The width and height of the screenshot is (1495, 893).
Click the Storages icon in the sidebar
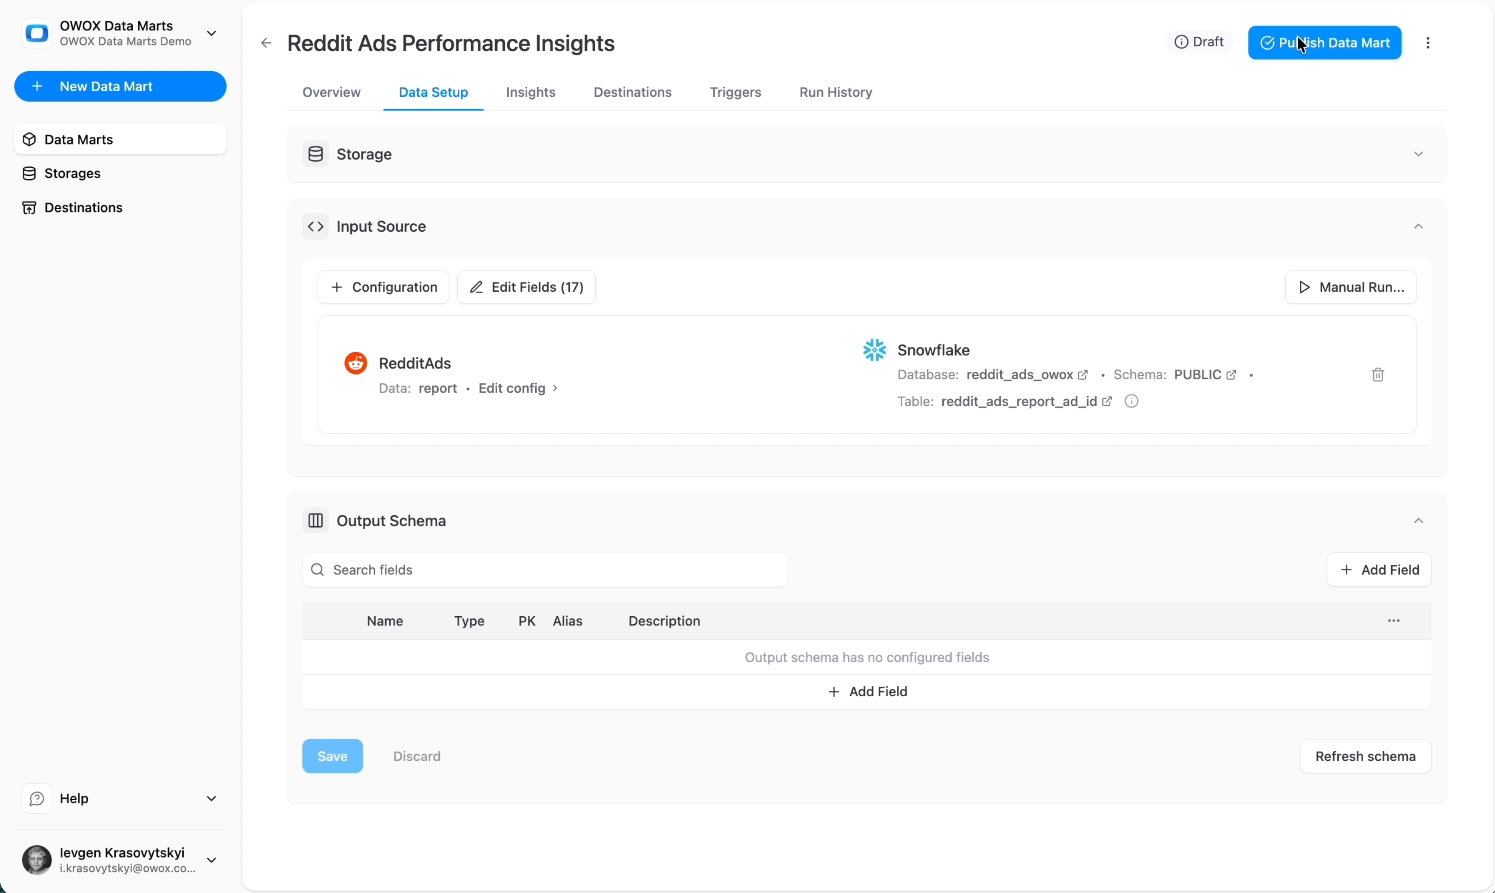pos(29,173)
